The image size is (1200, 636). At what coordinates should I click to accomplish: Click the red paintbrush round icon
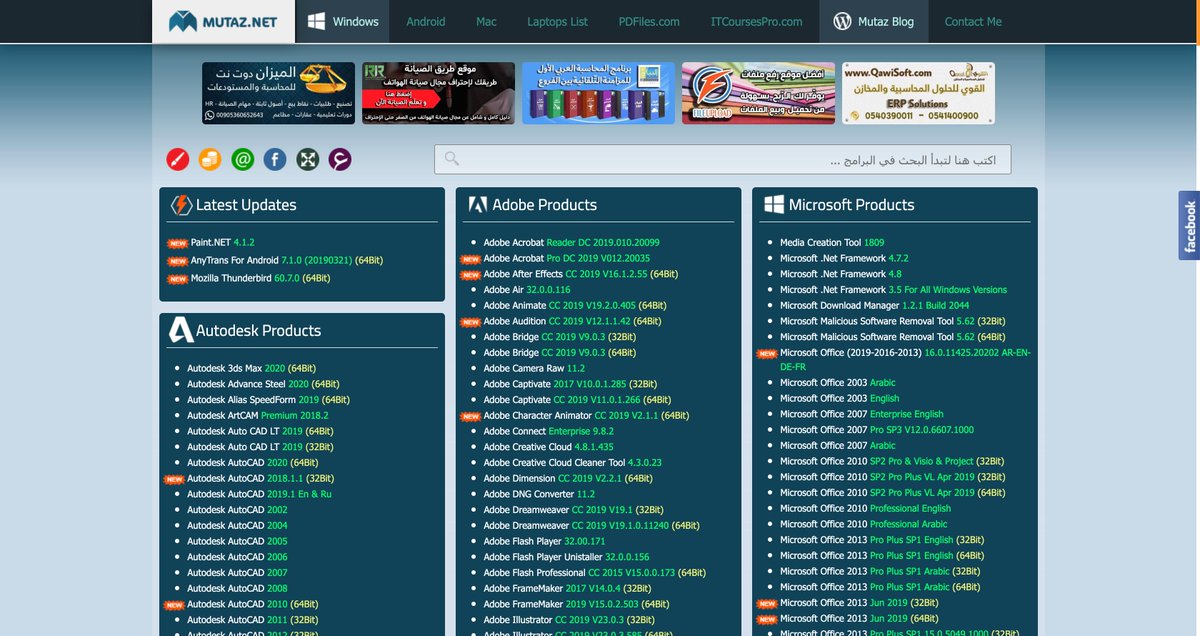point(177,159)
